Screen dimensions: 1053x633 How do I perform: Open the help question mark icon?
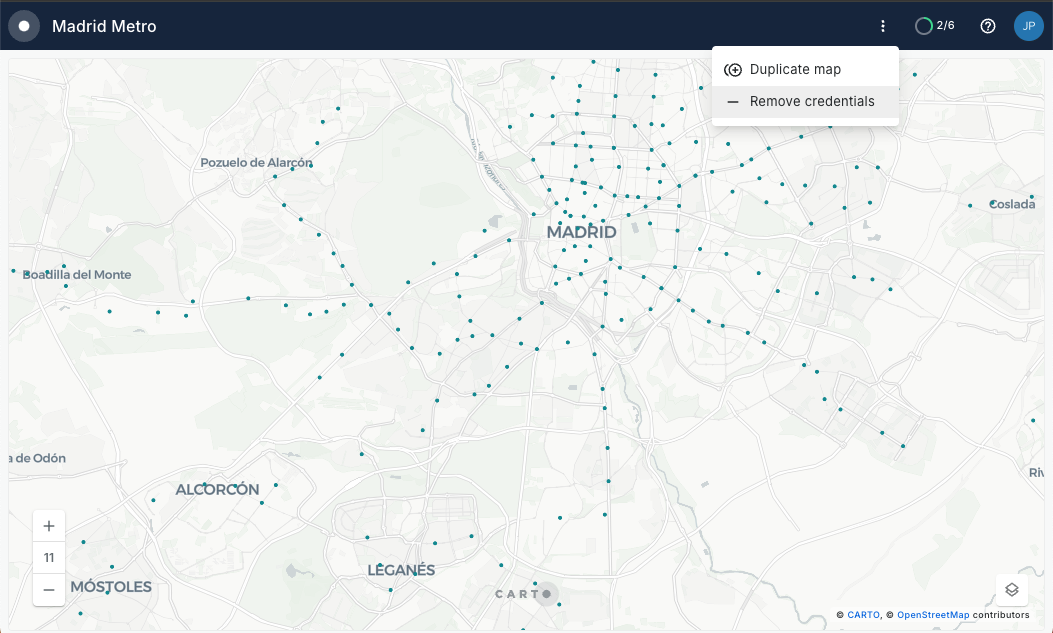pyautogui.click(x=988, y=26)
